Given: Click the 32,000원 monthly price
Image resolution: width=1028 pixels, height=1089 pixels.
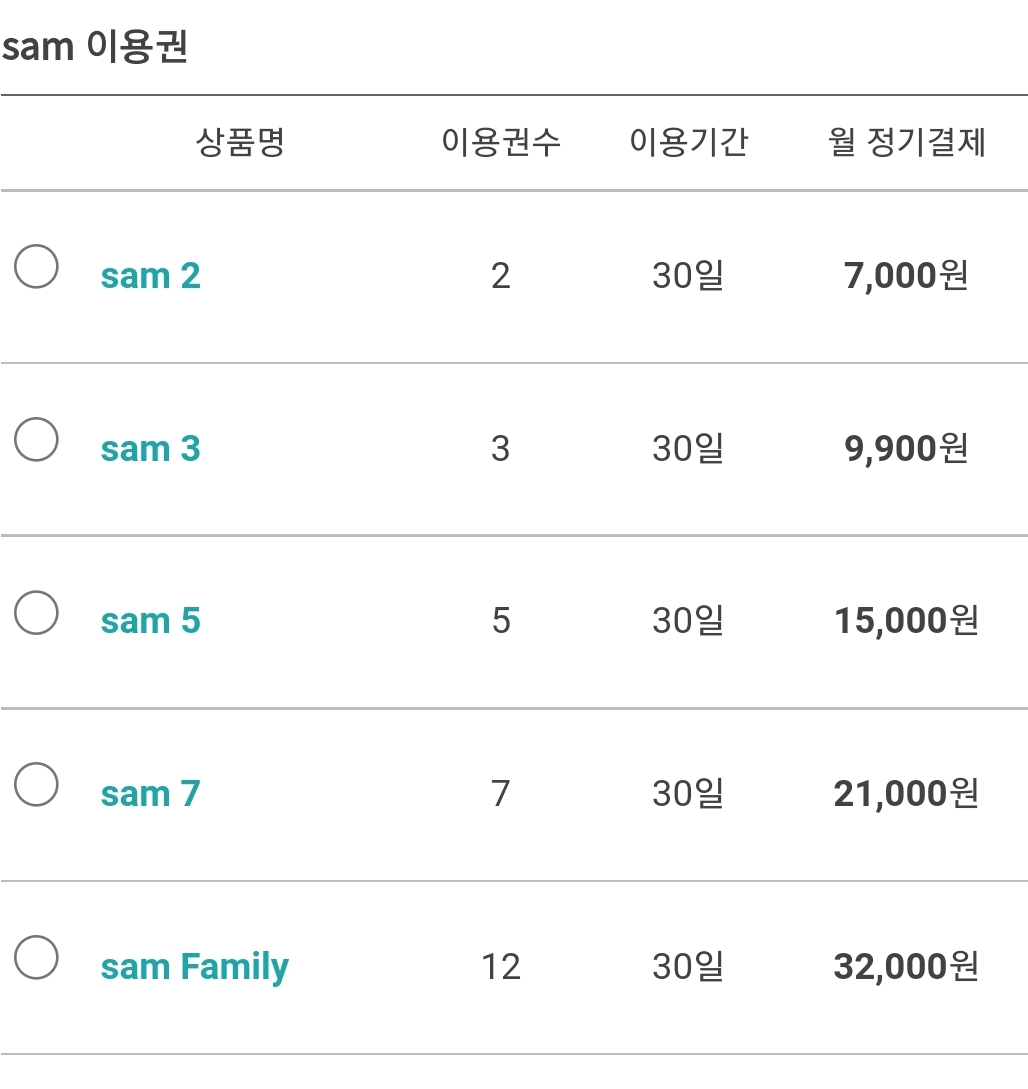Looking at the screenshot, I should pyautogui.click(x=906, y=967).
